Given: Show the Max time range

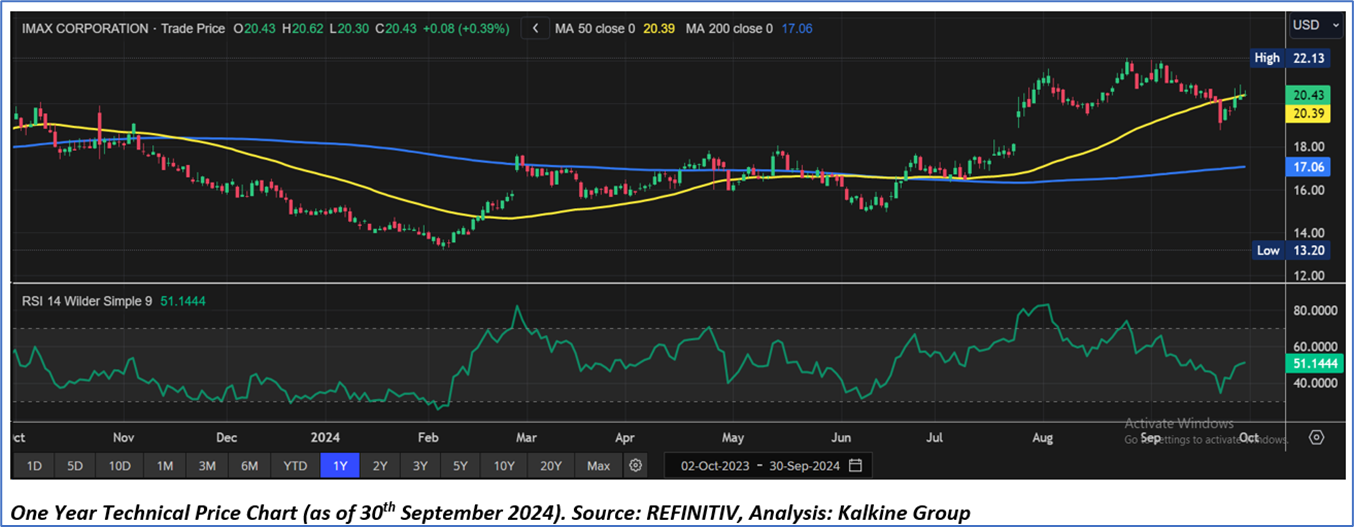Looking at the screenshot, I should pos(598,466).
